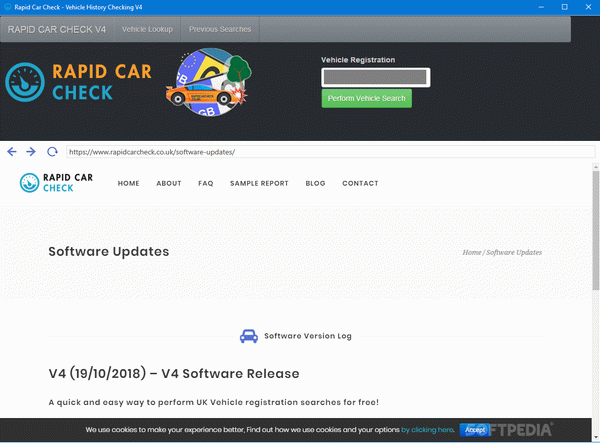Accept the cookie notice
This screenshot has width=600, height=443.
475,430
